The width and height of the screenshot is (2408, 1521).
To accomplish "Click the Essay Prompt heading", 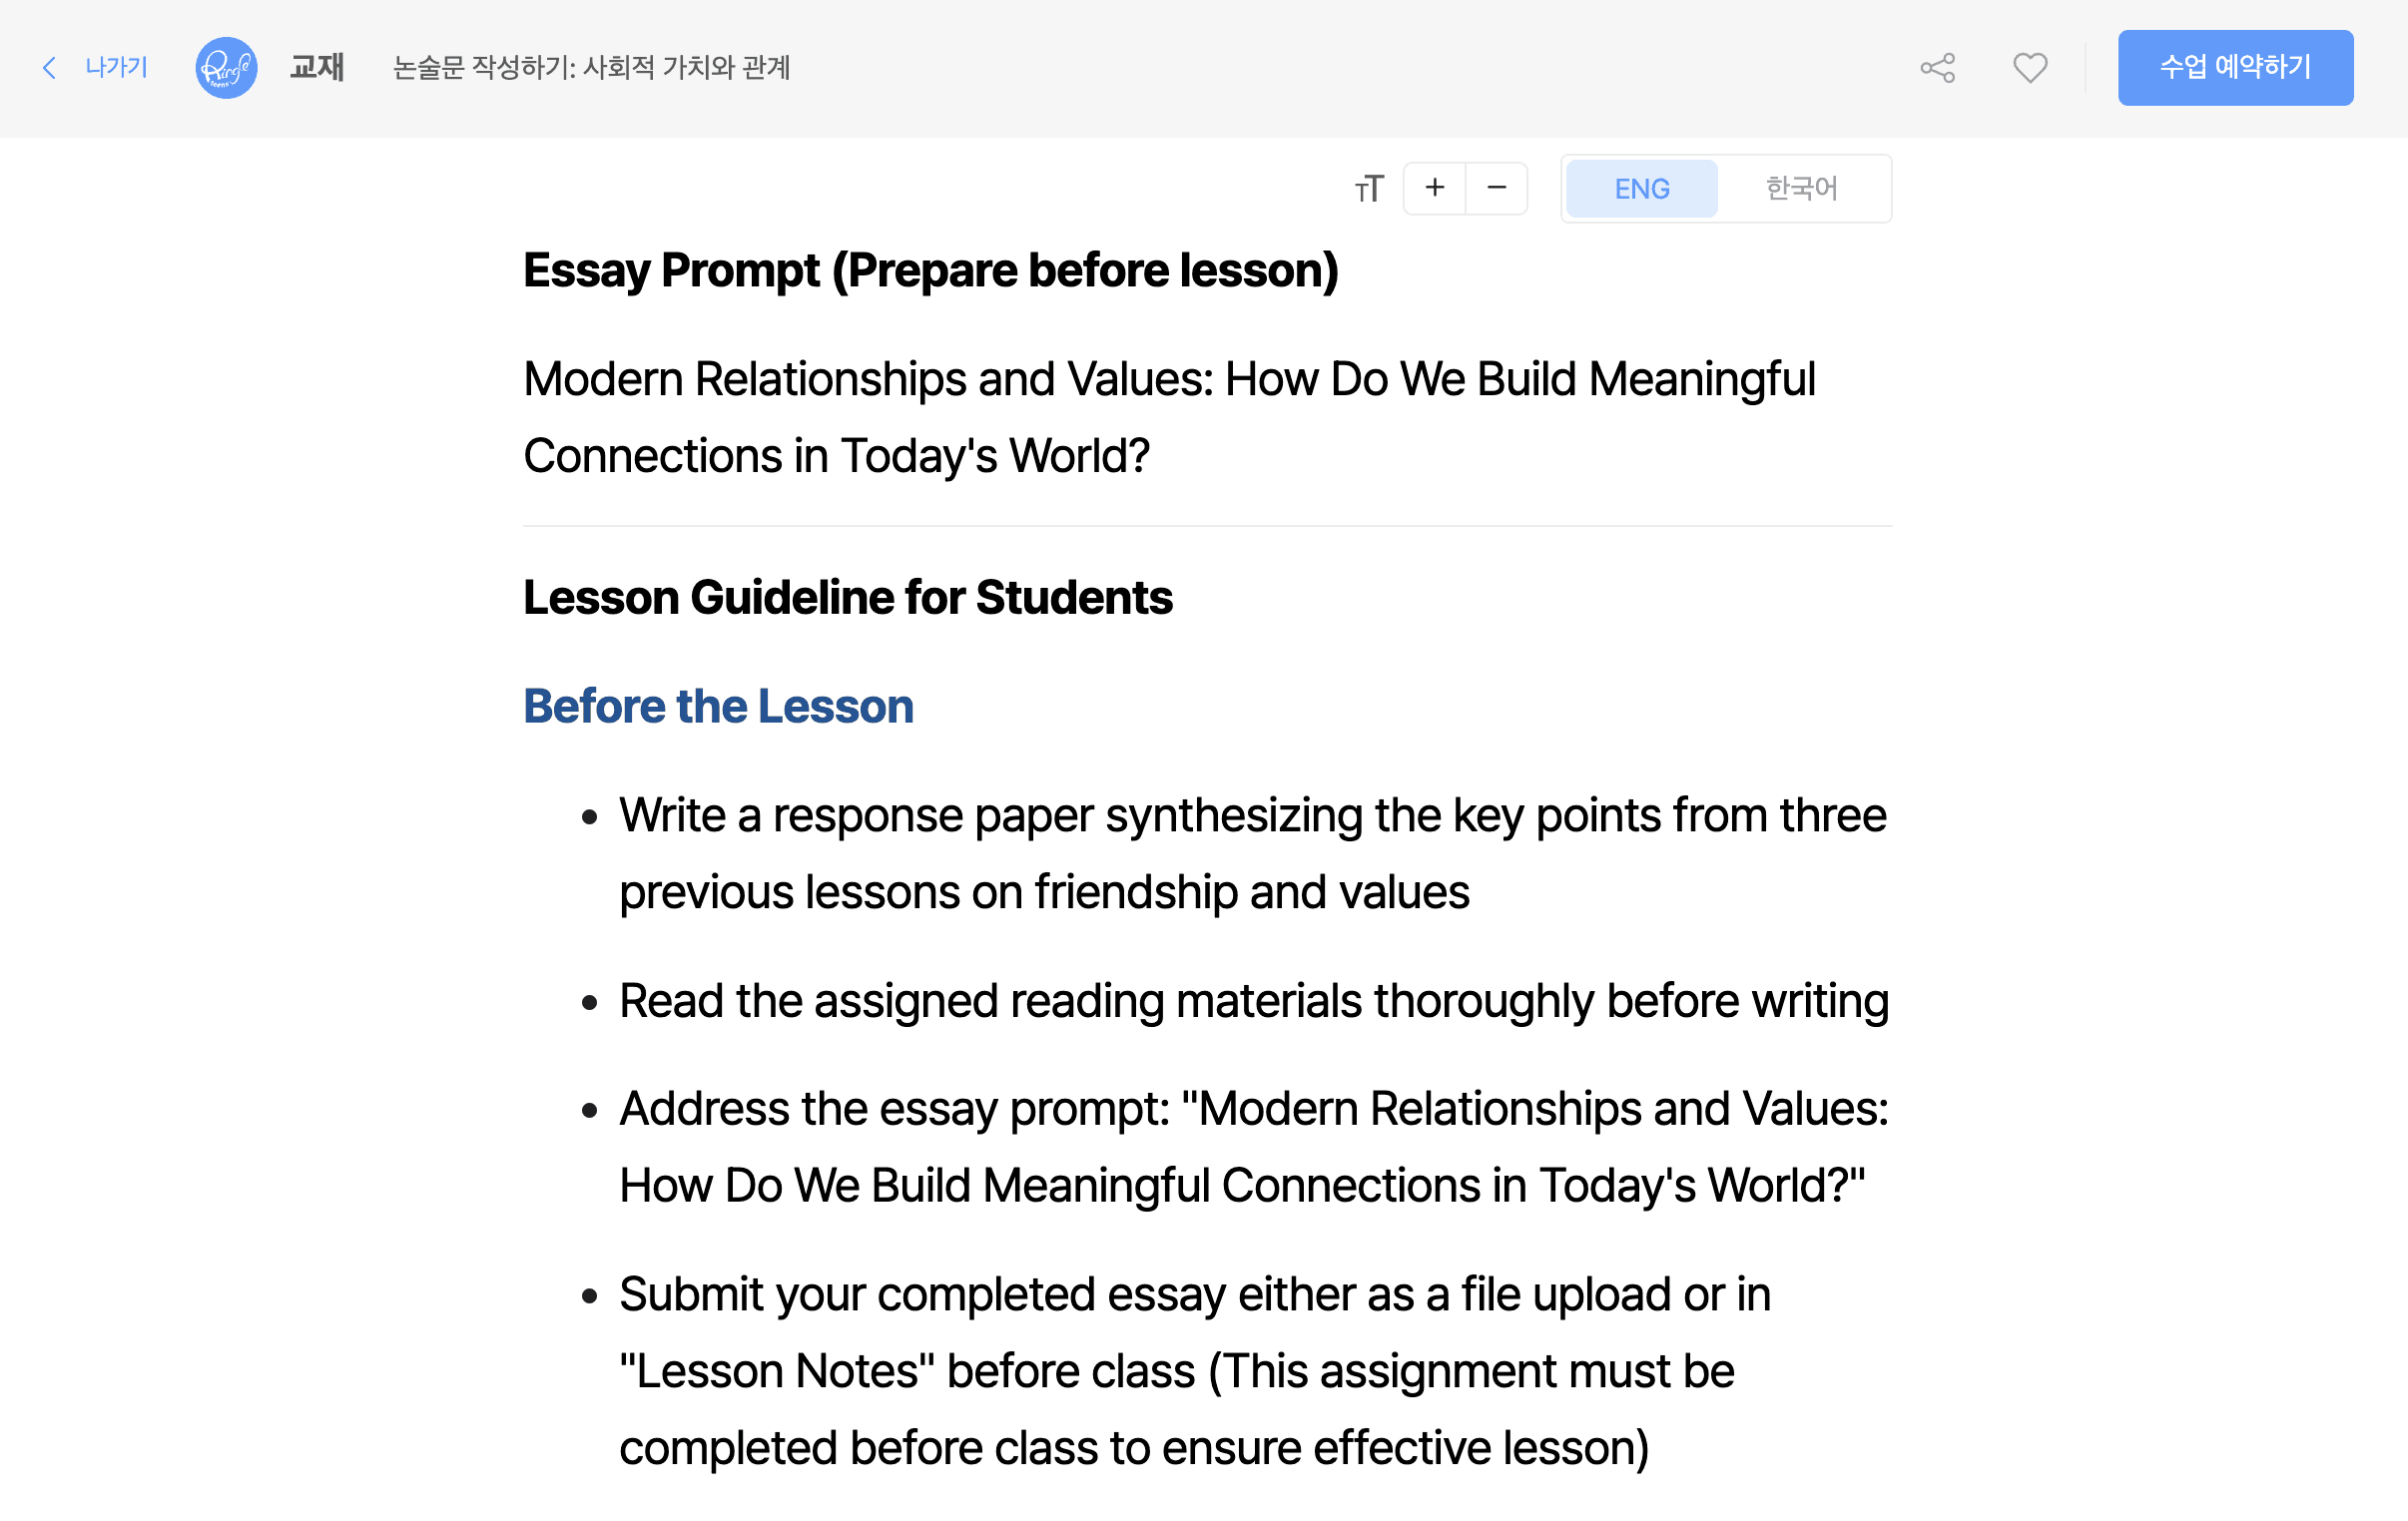I will tap(930, 271).
